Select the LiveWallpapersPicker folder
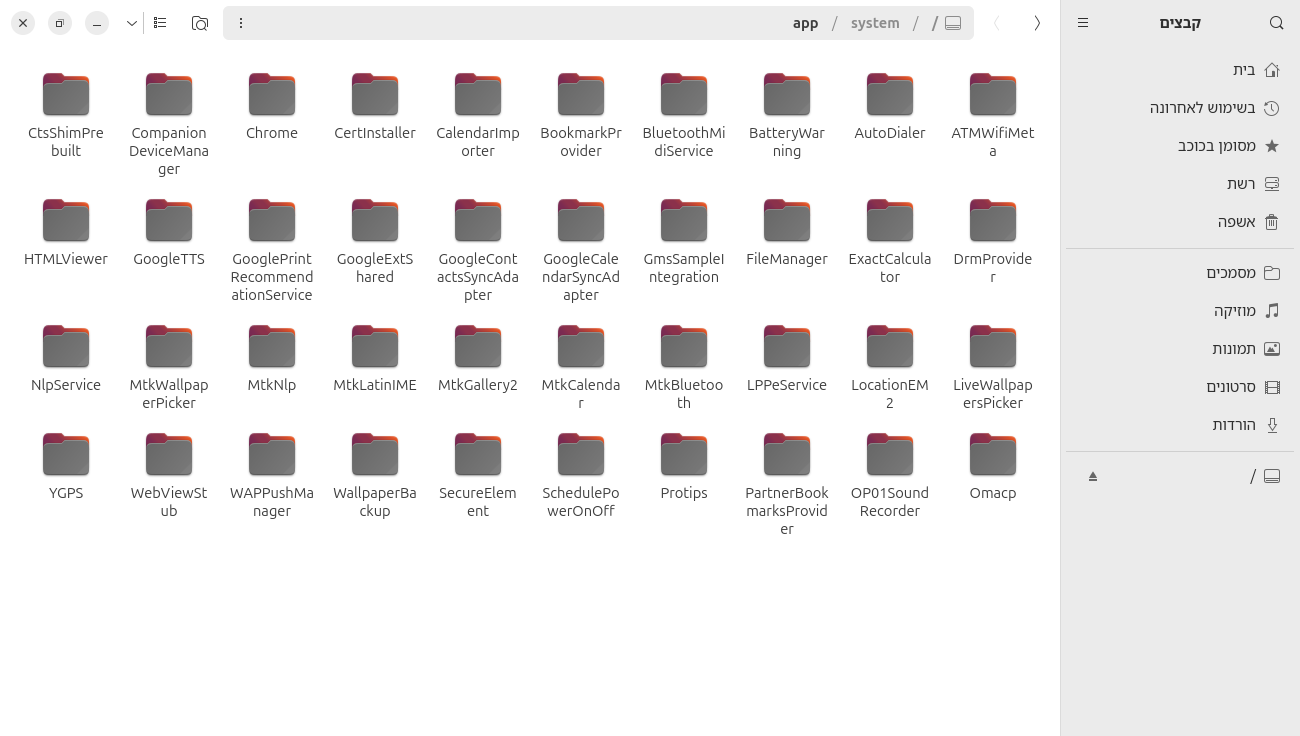This screenshot has height=736, width=1300. click(993, 367)
